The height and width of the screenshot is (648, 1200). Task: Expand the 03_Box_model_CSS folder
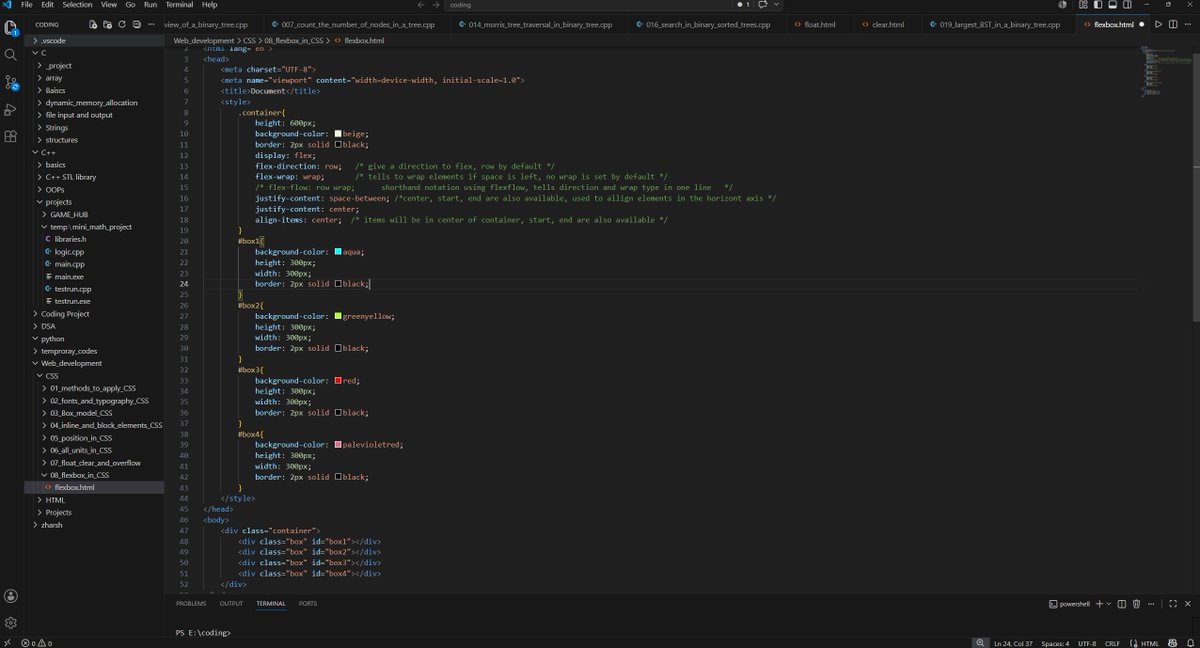click(x=94, y=413)
